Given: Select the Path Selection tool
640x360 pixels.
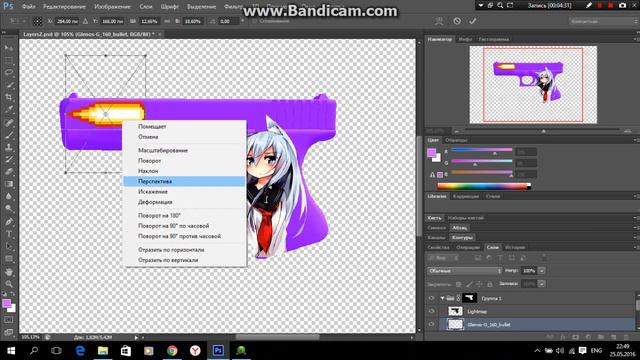Looking at the screenshot, I should click(9, 247).
